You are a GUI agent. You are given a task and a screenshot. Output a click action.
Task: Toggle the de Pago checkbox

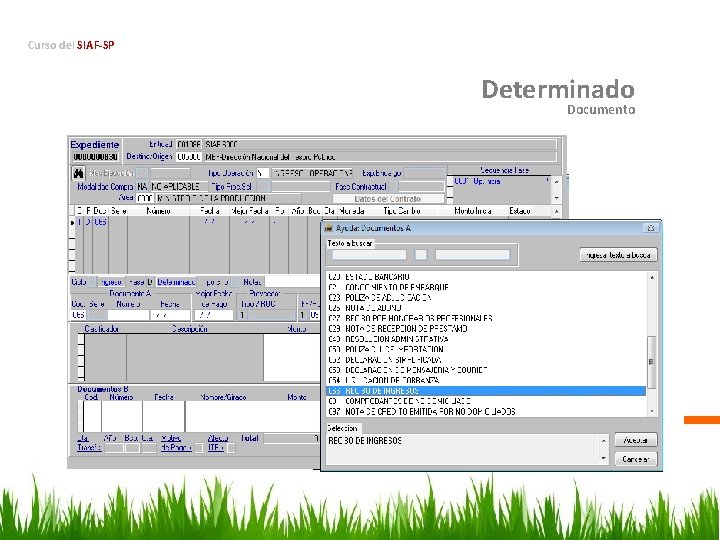tap(198, 448)
